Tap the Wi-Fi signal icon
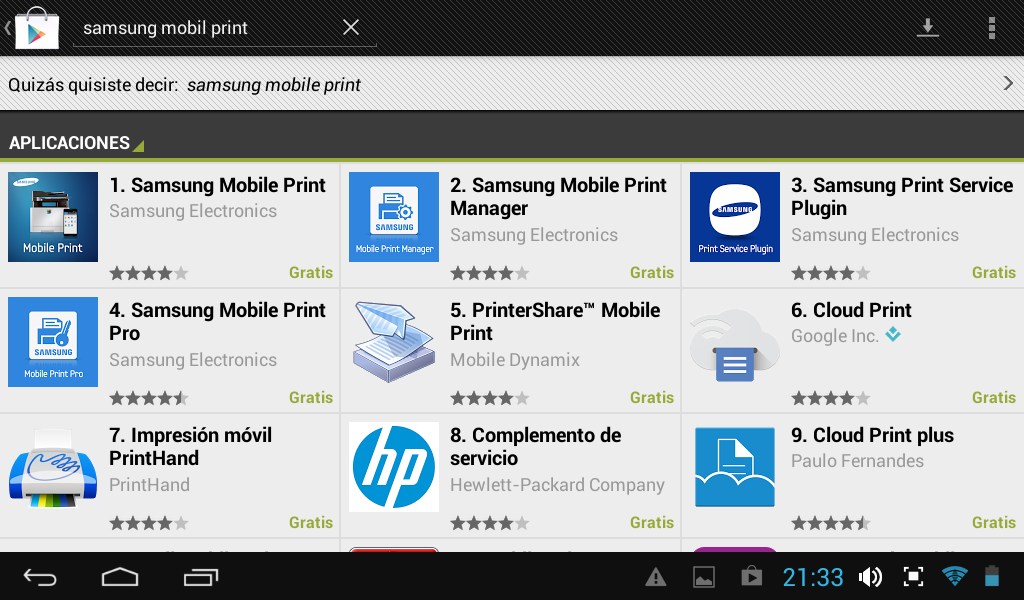1024x600 pixels. [954, 576]
